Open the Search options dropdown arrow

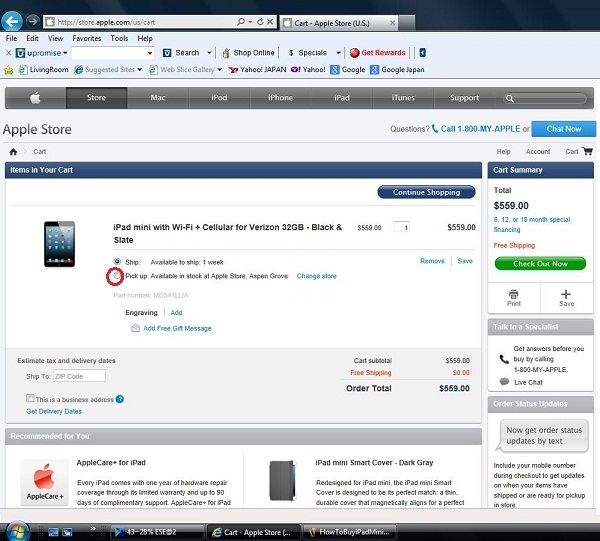pyautogui.click(x=209, y=53)
